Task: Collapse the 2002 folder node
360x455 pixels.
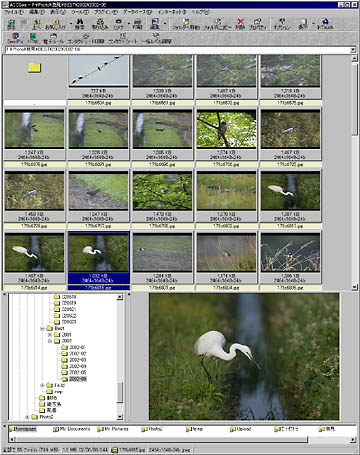Action: (x=49, y=341)
